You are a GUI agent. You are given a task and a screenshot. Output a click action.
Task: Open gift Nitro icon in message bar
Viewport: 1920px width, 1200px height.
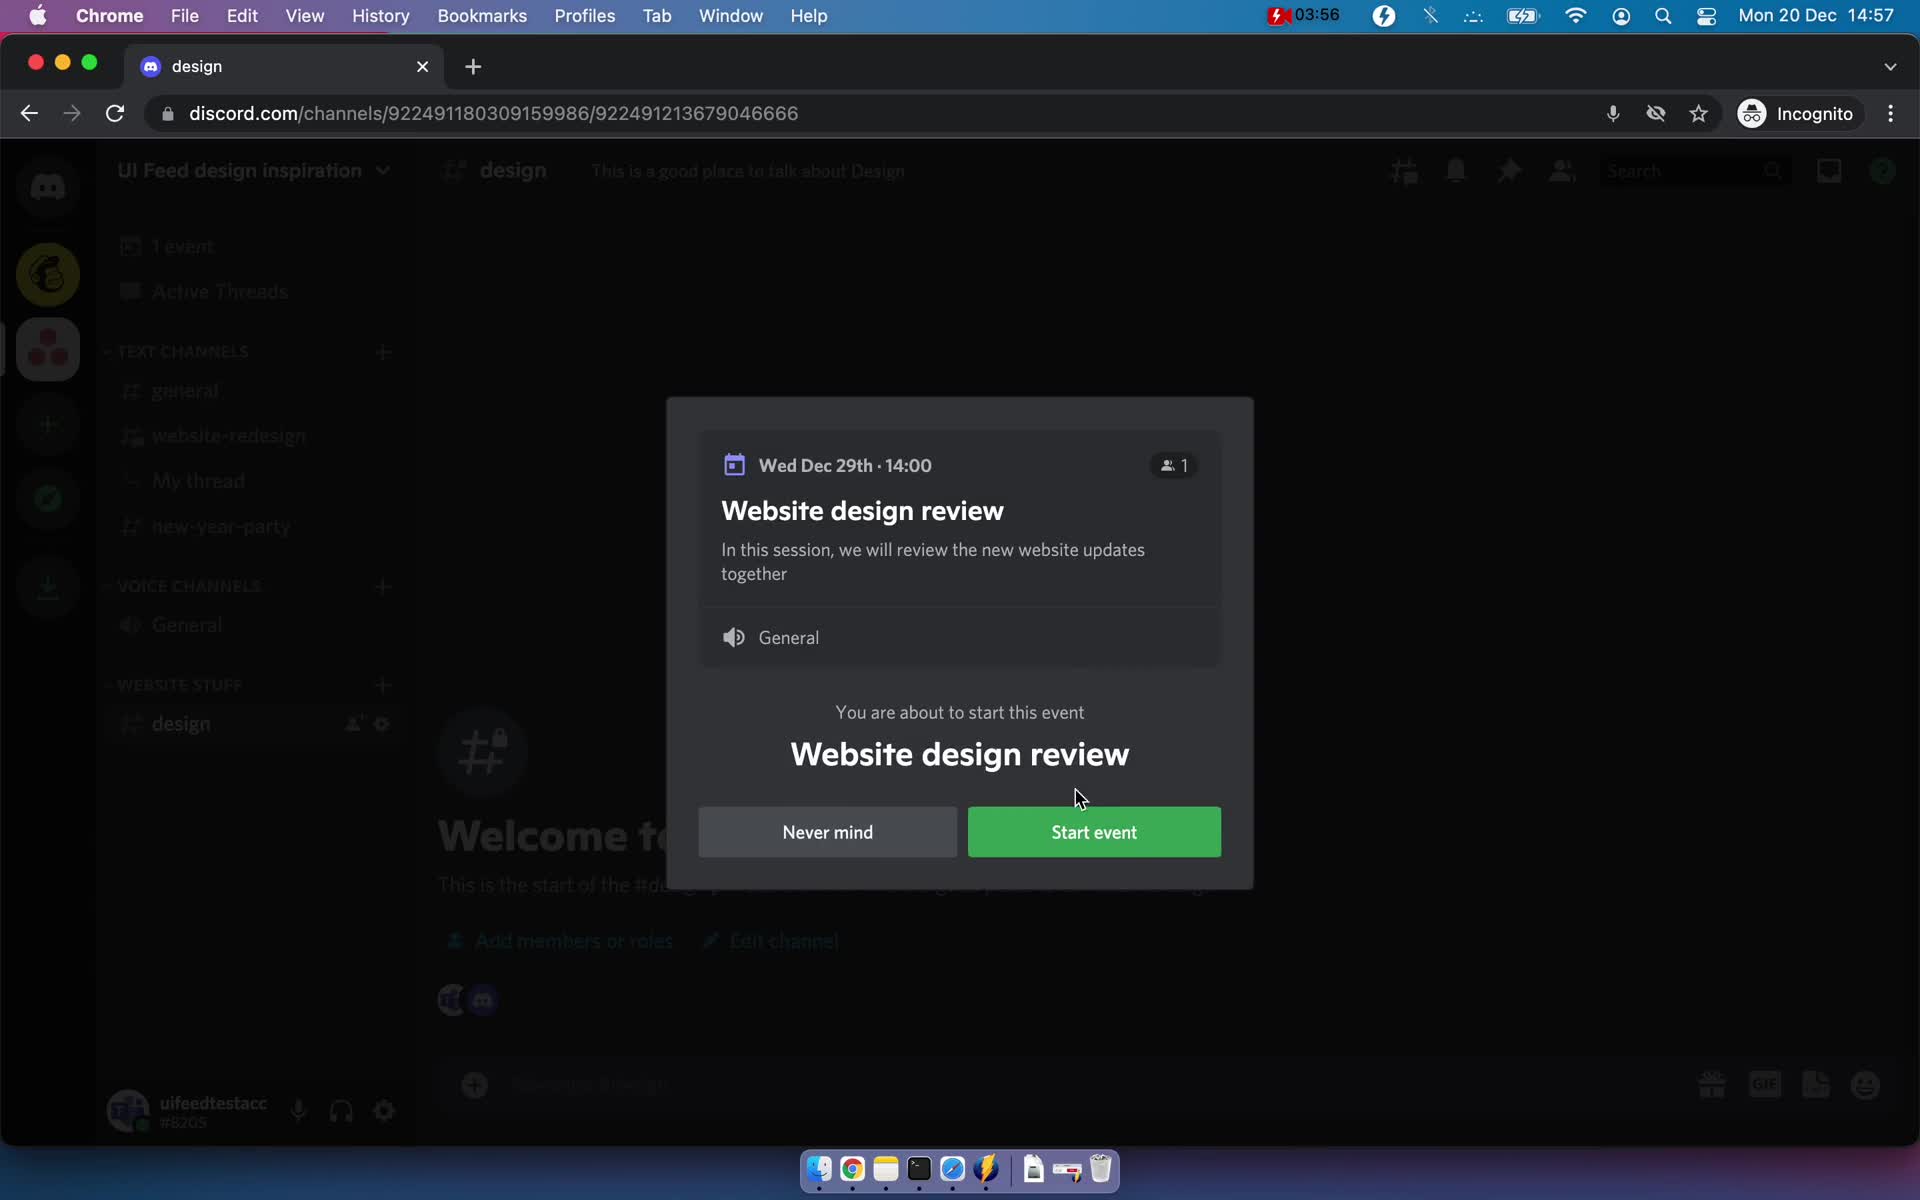[1712, 1085]
